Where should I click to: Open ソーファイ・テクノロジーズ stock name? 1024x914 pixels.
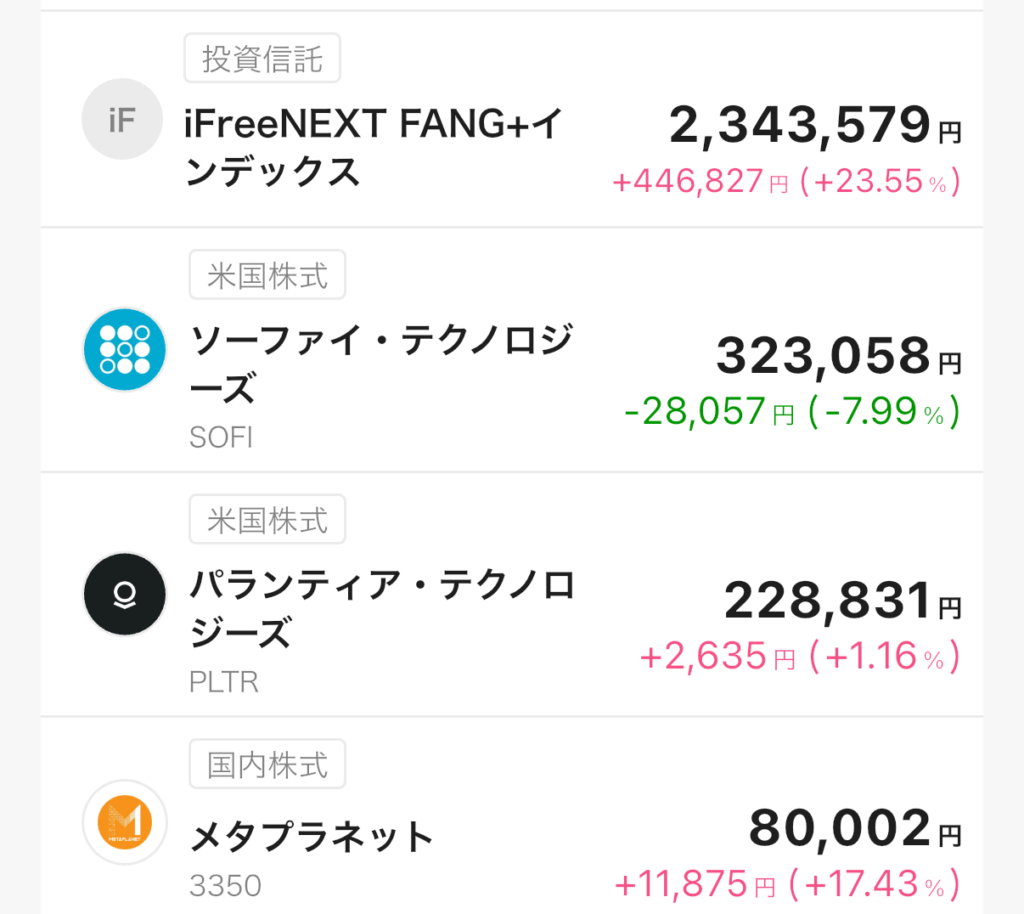click(380, 366)
